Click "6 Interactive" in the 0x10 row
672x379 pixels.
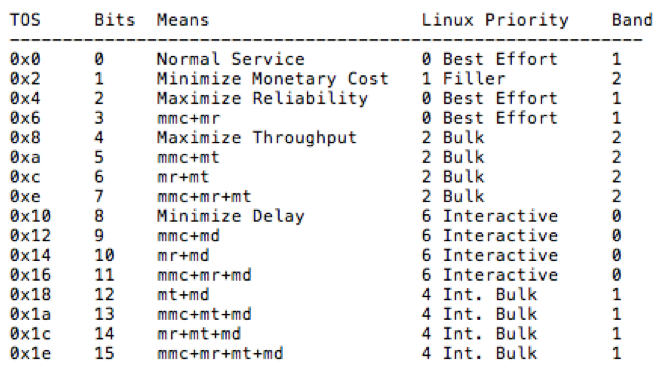pyautogui.click(x=490, y=216)
